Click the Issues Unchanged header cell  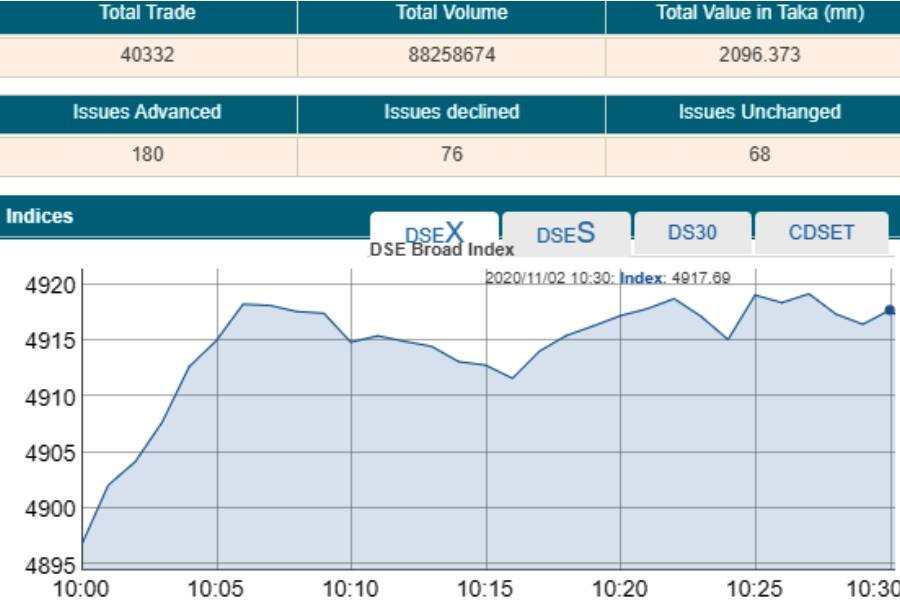[759, 112]
